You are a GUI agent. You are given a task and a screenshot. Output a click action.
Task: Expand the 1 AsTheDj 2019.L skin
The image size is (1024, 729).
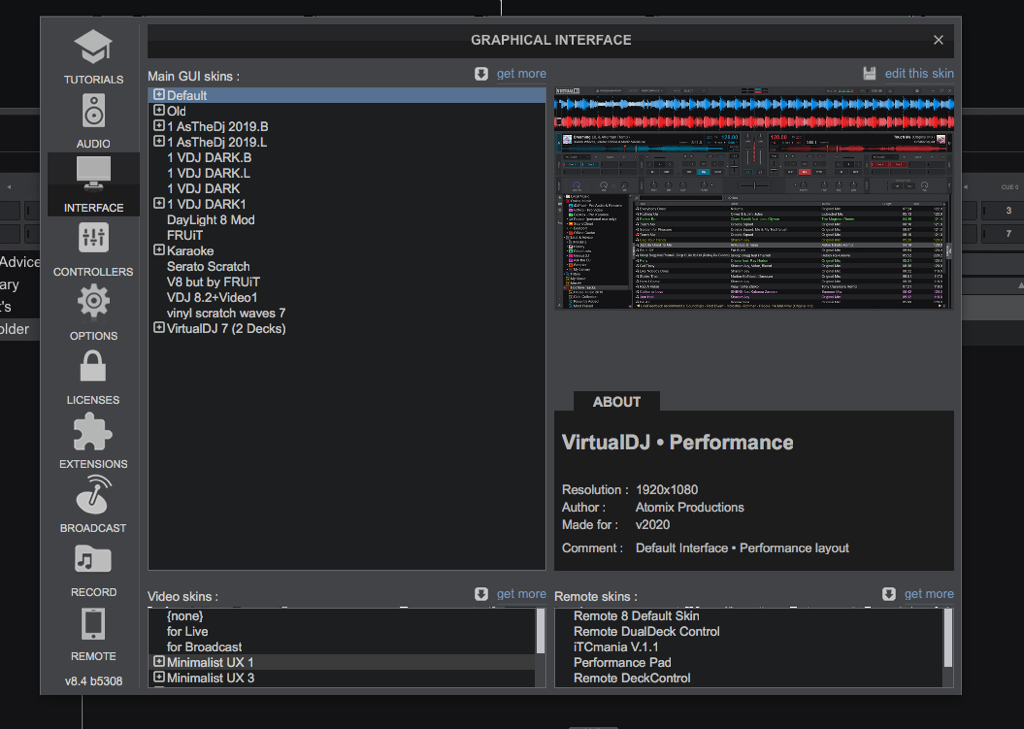[159, 141]
